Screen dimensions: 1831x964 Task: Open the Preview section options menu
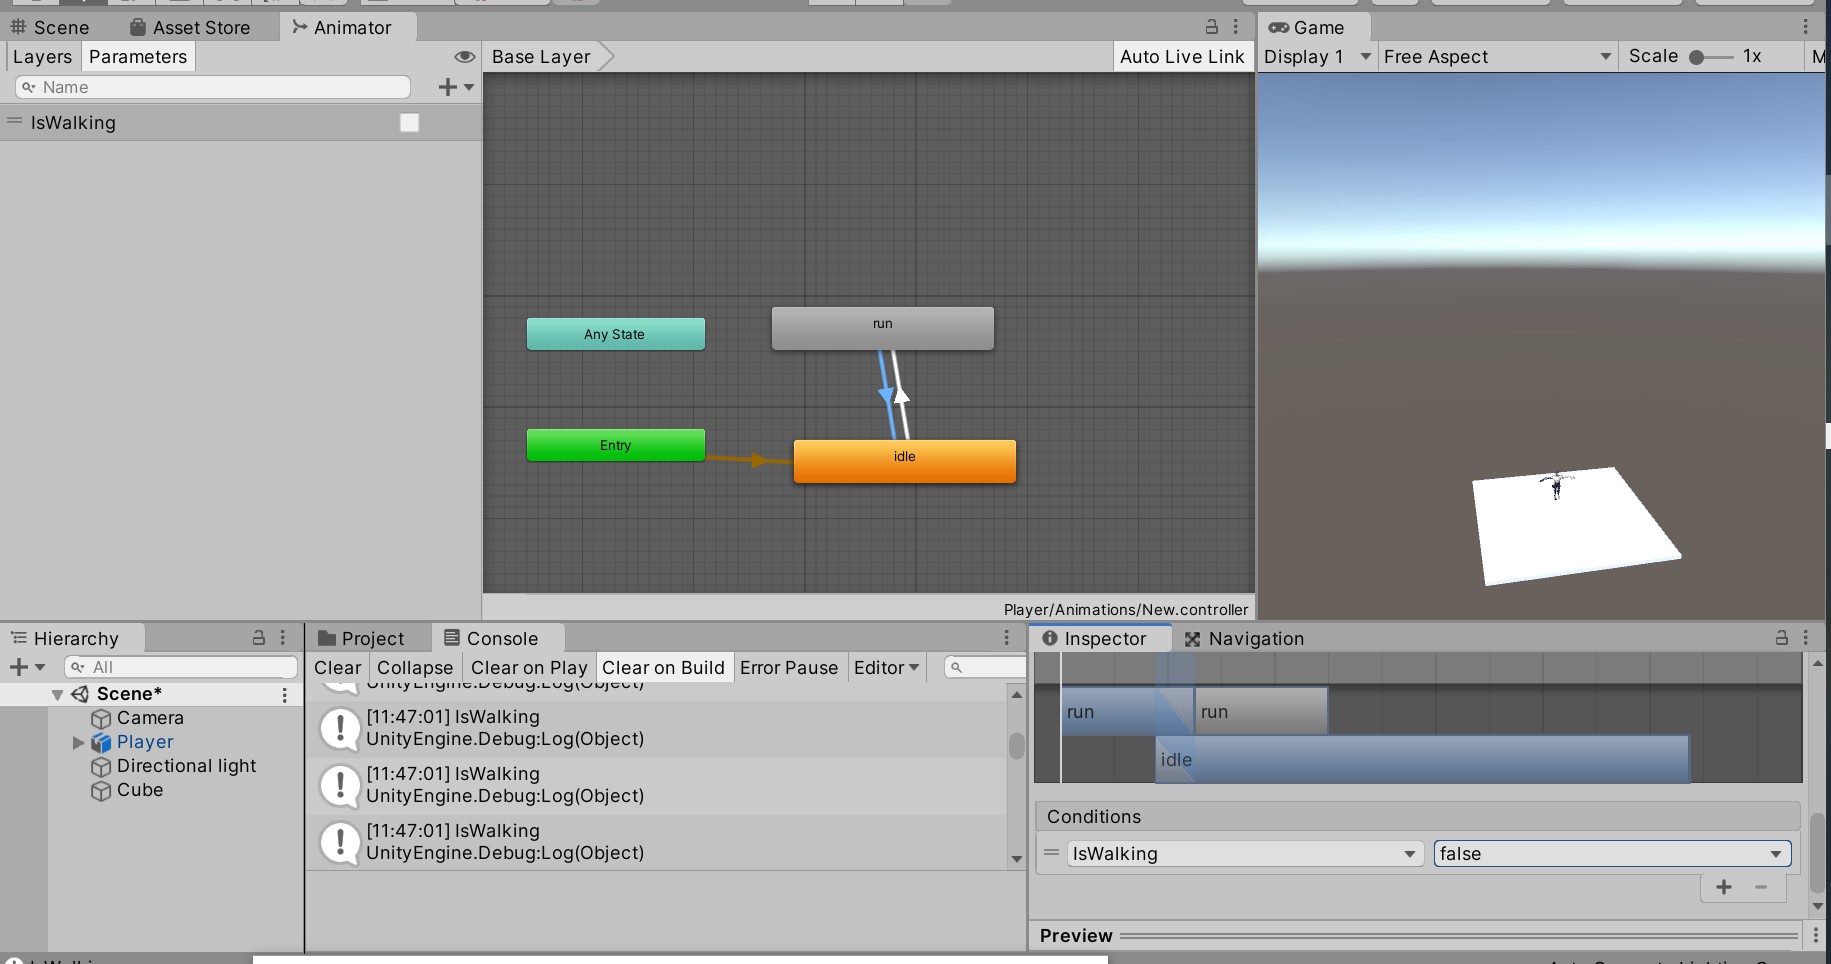(1816, 936)
